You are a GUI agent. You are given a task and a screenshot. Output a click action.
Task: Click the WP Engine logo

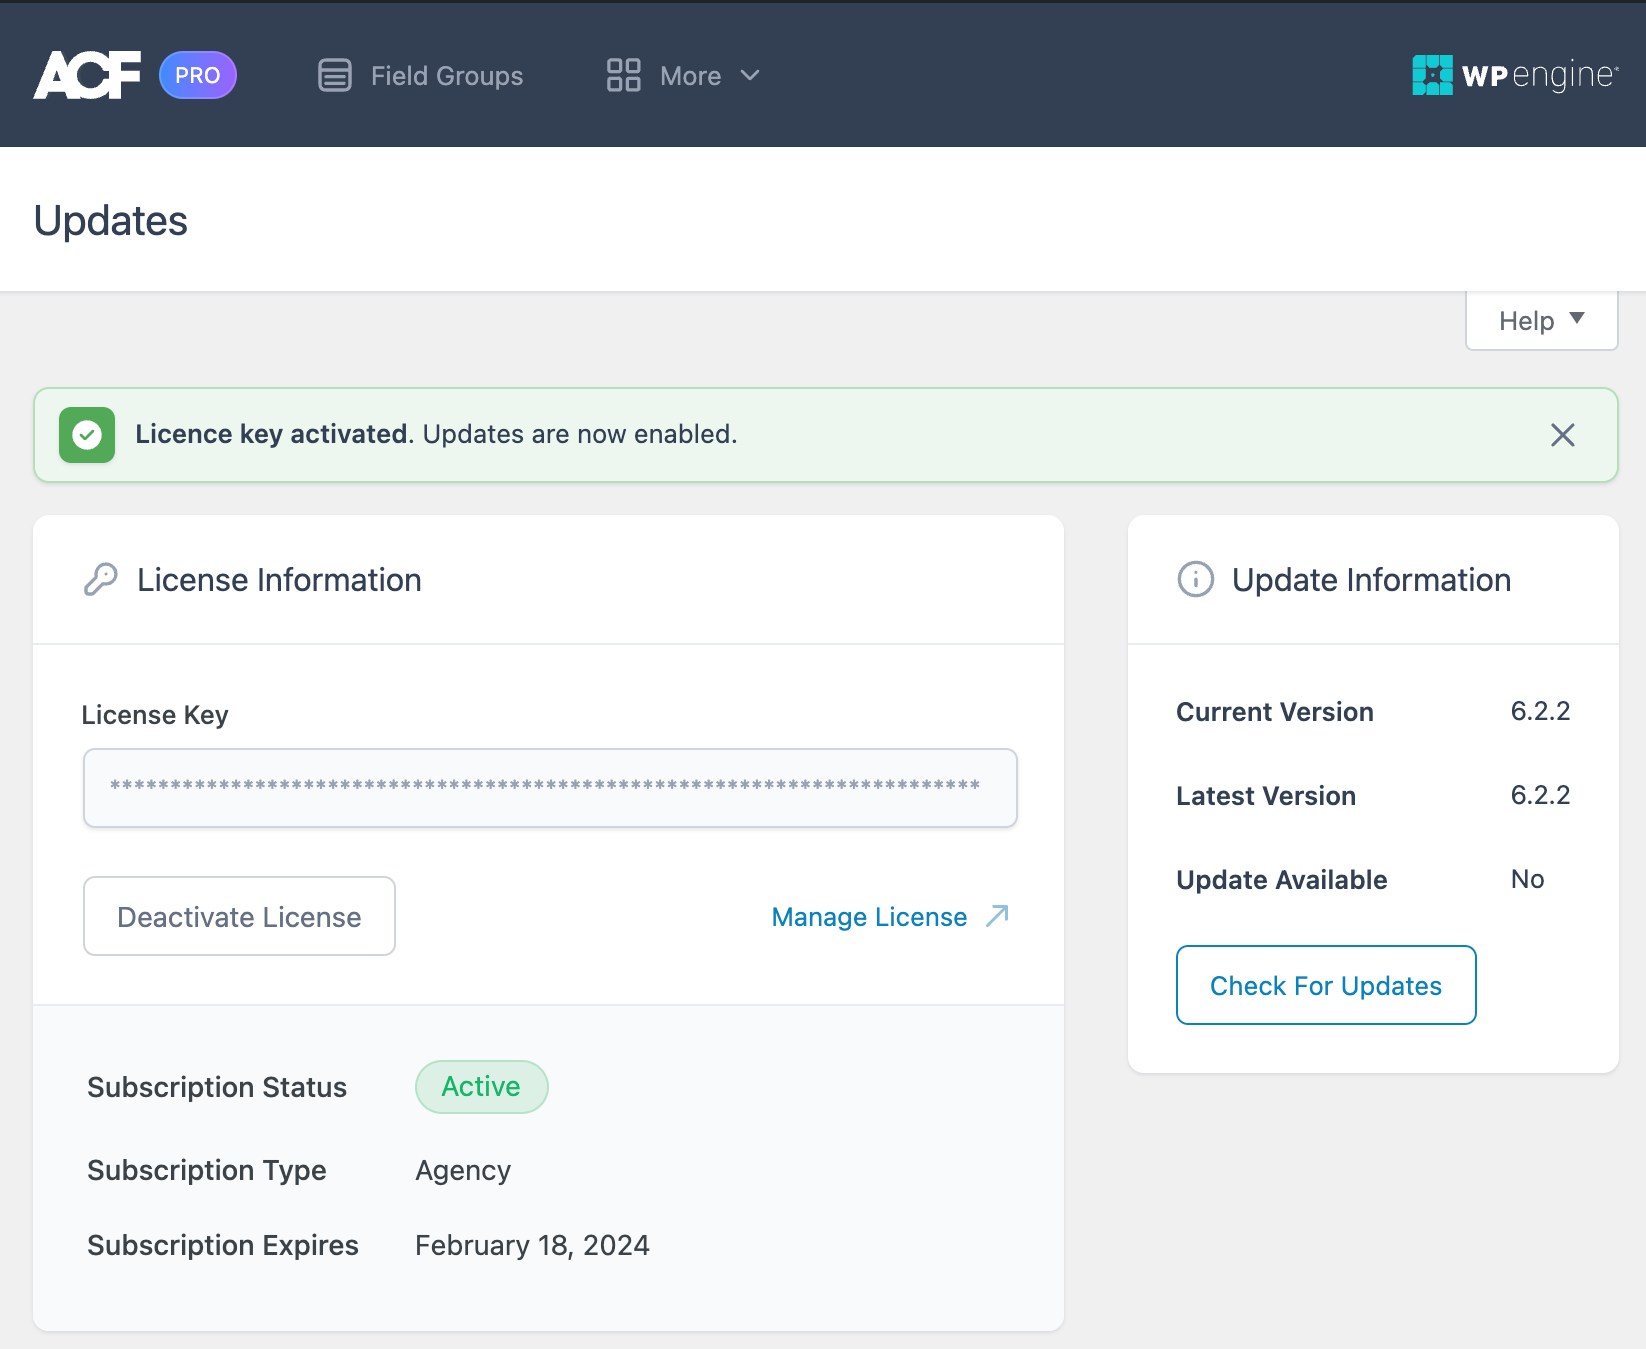pyautogui.click(x=1513, y=74)
